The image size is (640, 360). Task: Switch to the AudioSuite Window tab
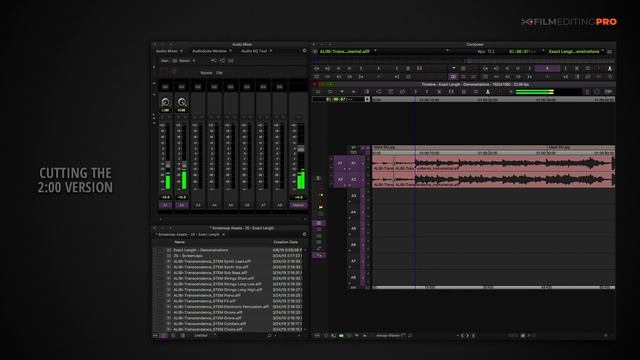click(209, 51)
